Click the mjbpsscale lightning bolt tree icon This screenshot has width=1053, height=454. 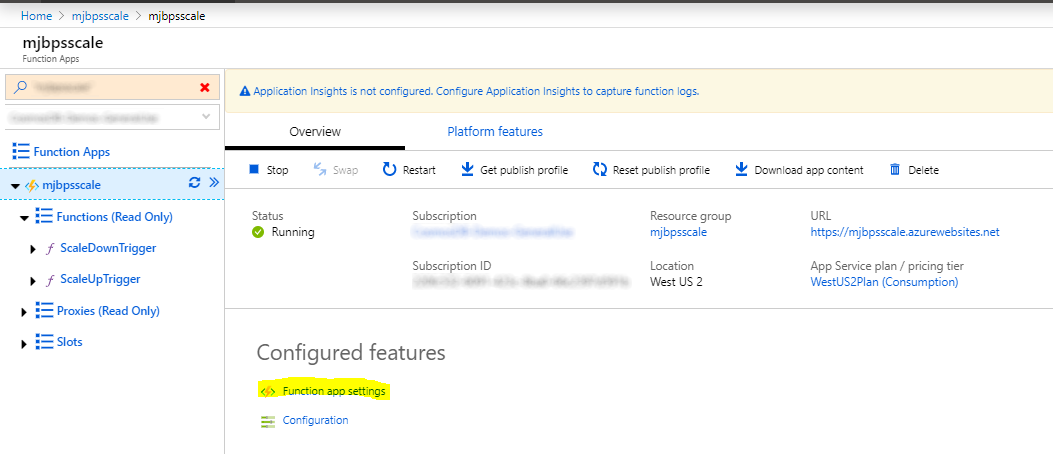coord(32,186)
